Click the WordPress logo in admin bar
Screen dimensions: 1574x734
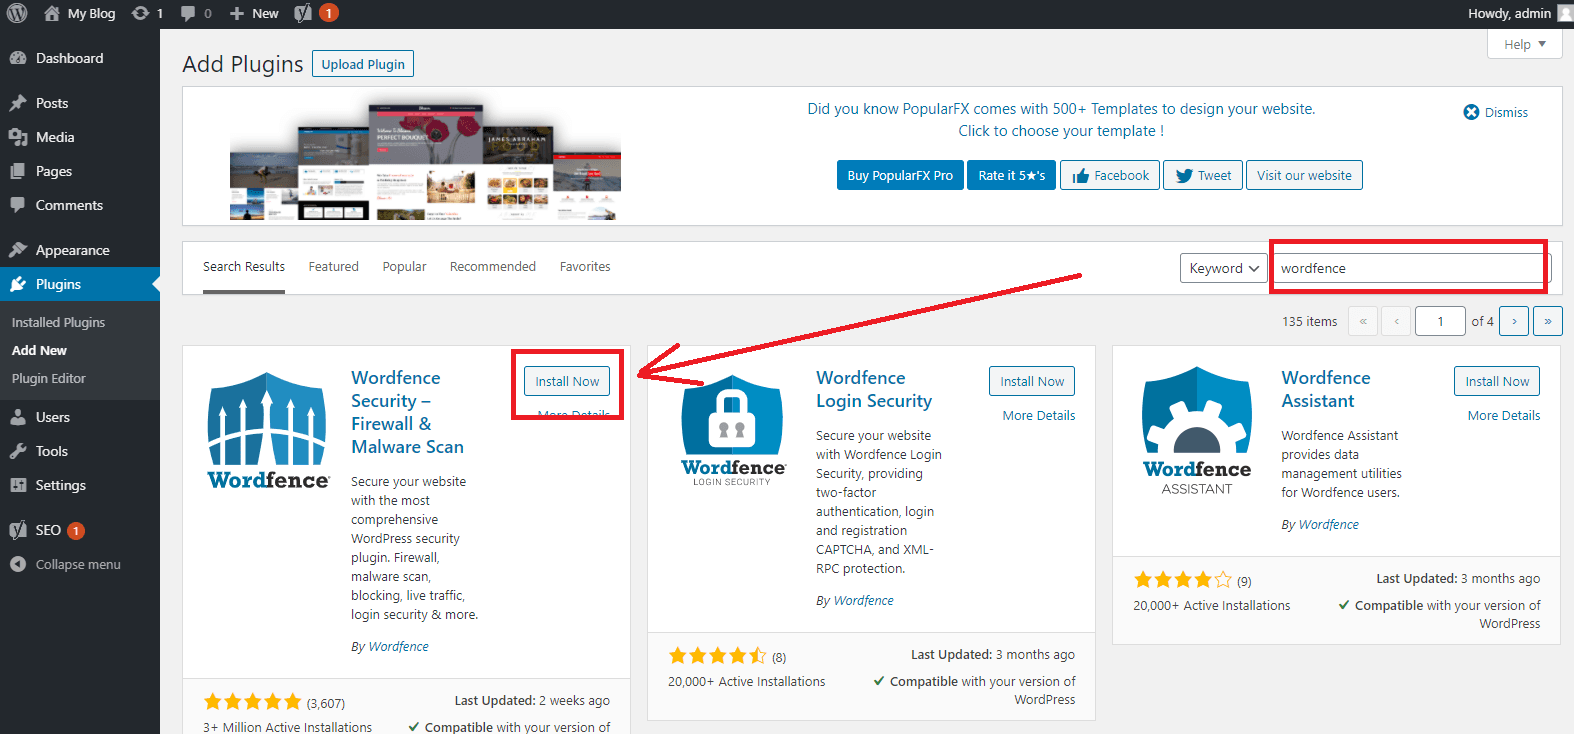(17, 13)
